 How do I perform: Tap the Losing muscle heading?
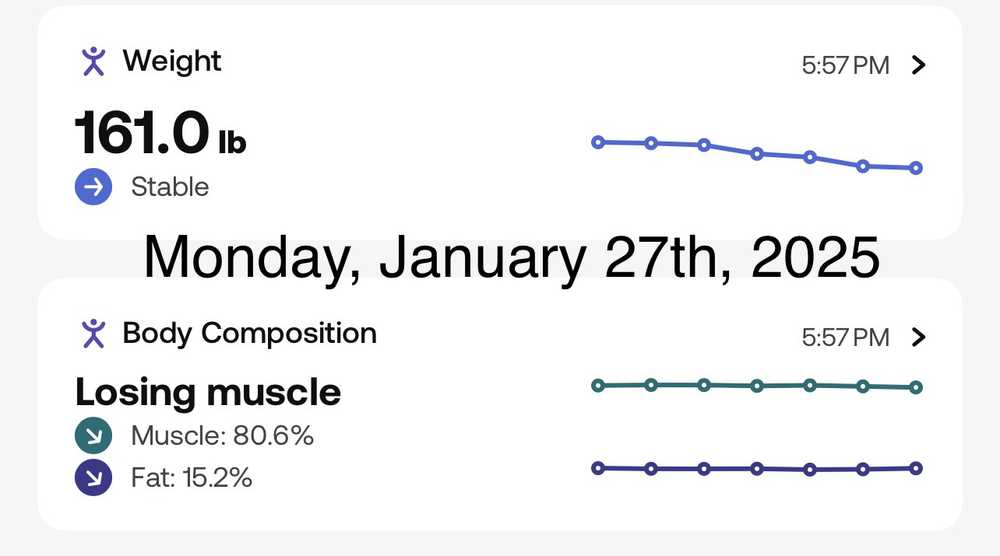pos(208,392)
